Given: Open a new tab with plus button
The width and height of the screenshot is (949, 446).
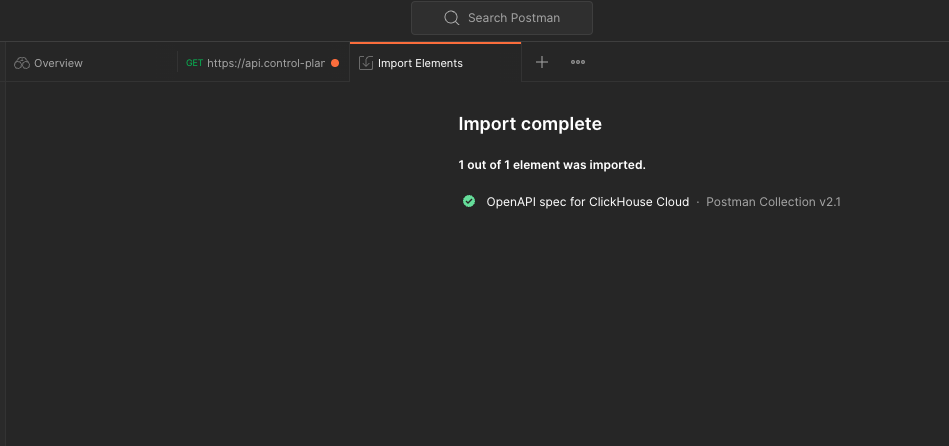Looking at the screenshot, I should tap(542, 62).
